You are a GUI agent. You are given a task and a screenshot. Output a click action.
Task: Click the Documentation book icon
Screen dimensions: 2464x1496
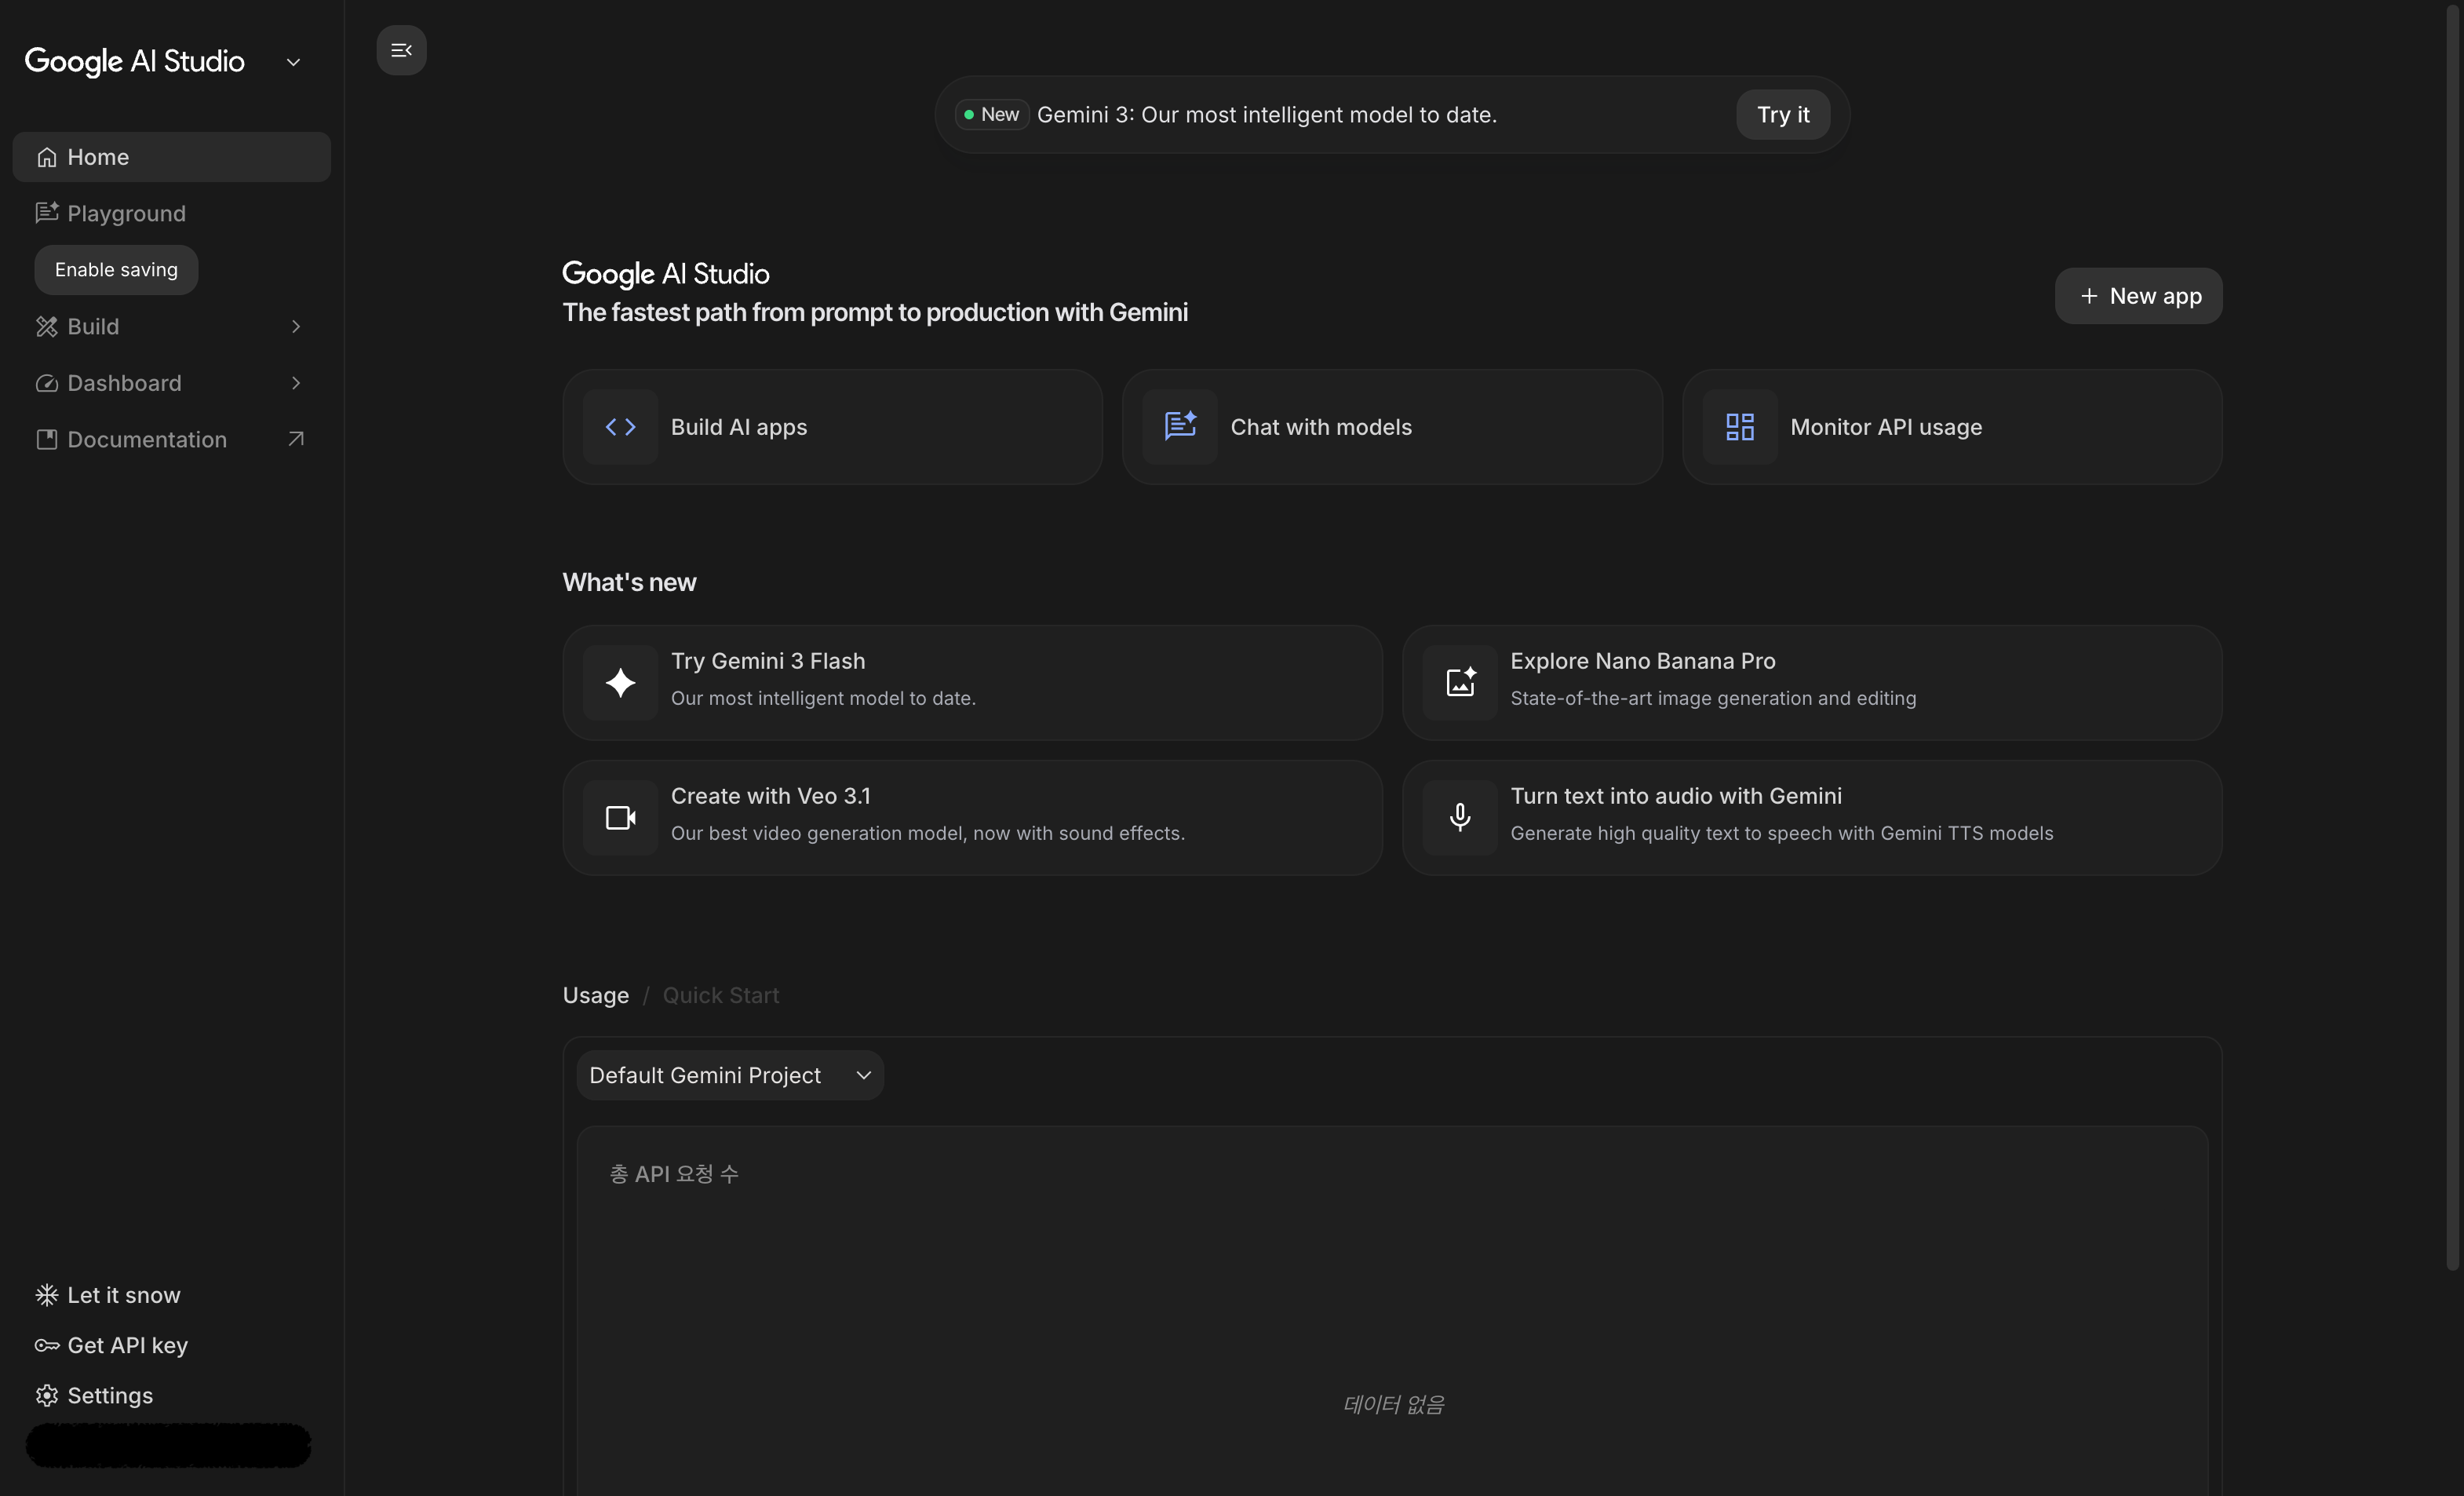tap(47, 439)
